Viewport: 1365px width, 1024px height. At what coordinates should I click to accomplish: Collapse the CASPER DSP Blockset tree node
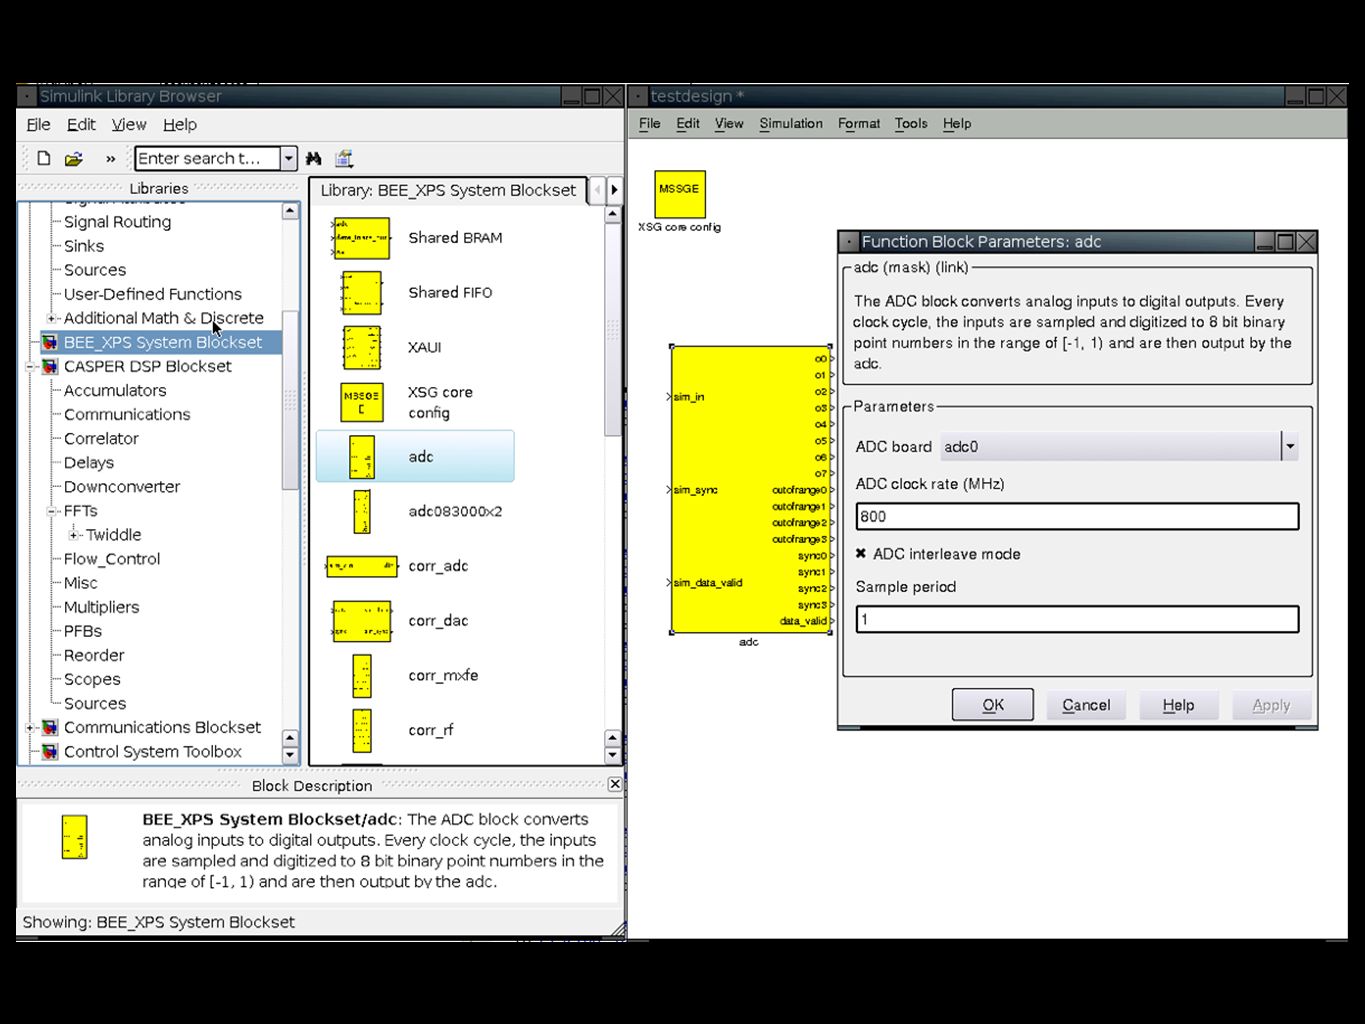pos(31,366)
